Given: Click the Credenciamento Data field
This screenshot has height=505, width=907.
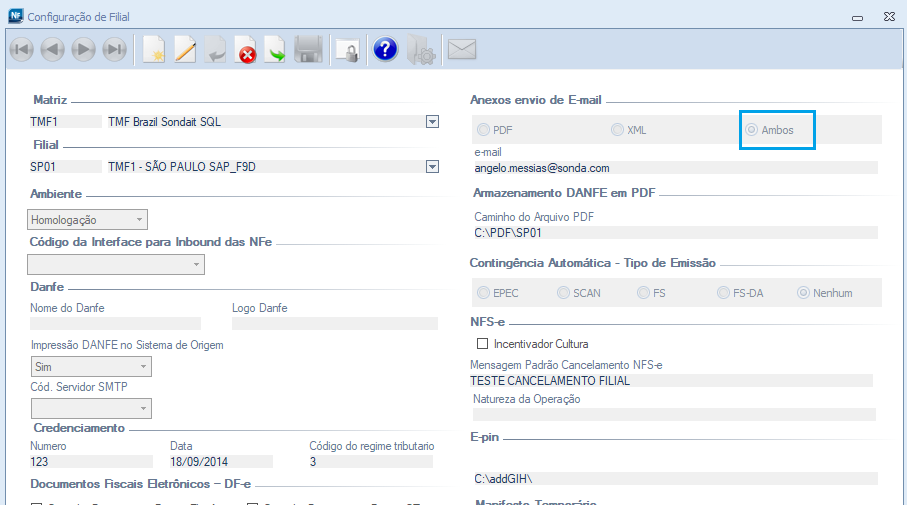Looking at the screenshot, I should (220, 462).
